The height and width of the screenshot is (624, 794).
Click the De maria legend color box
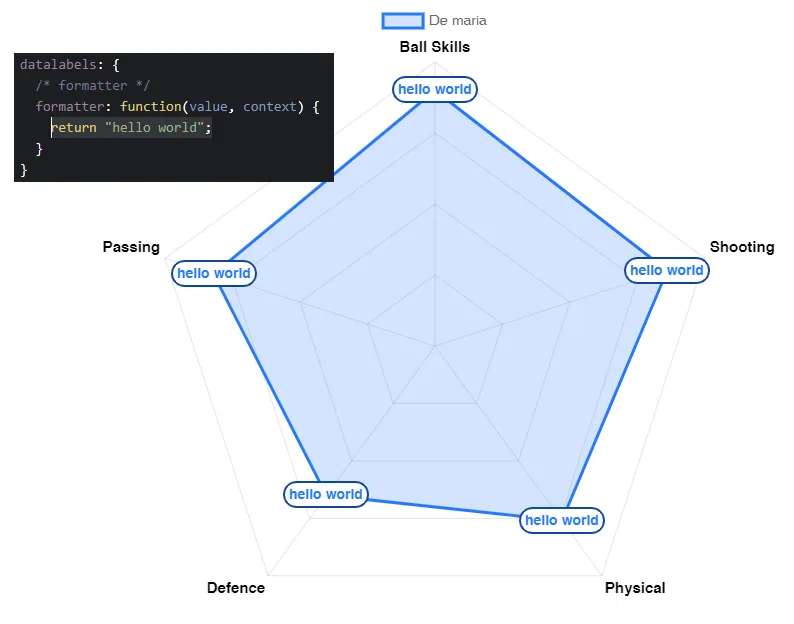[403, 21]
